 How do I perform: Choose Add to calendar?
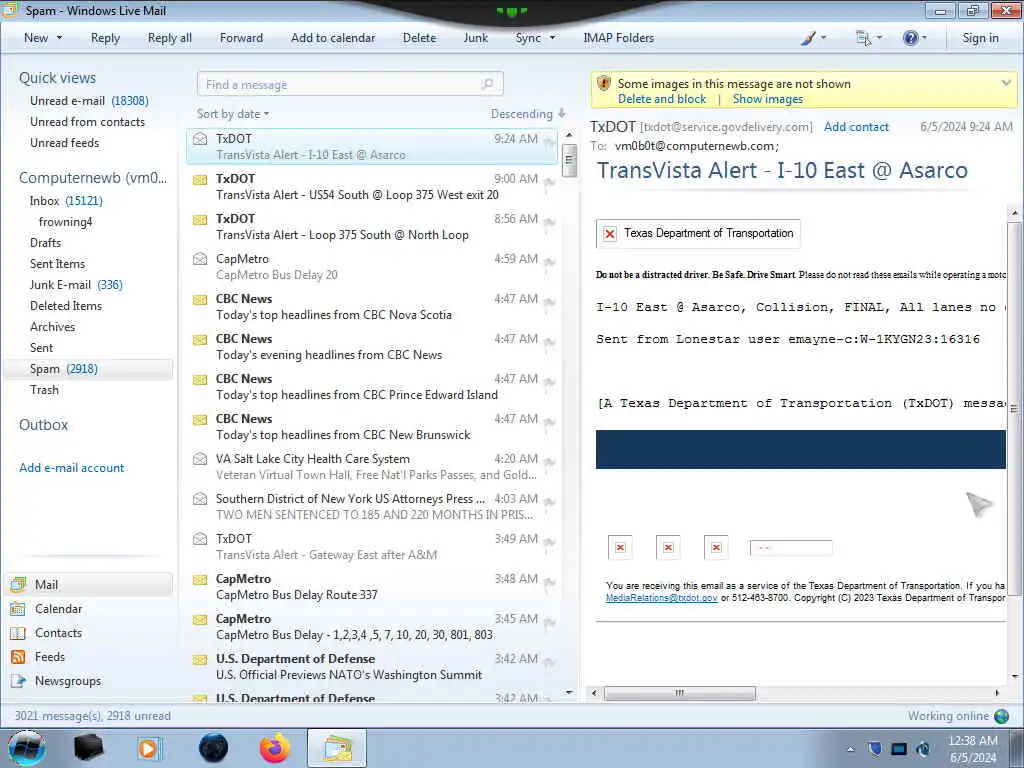click(333, 38)
